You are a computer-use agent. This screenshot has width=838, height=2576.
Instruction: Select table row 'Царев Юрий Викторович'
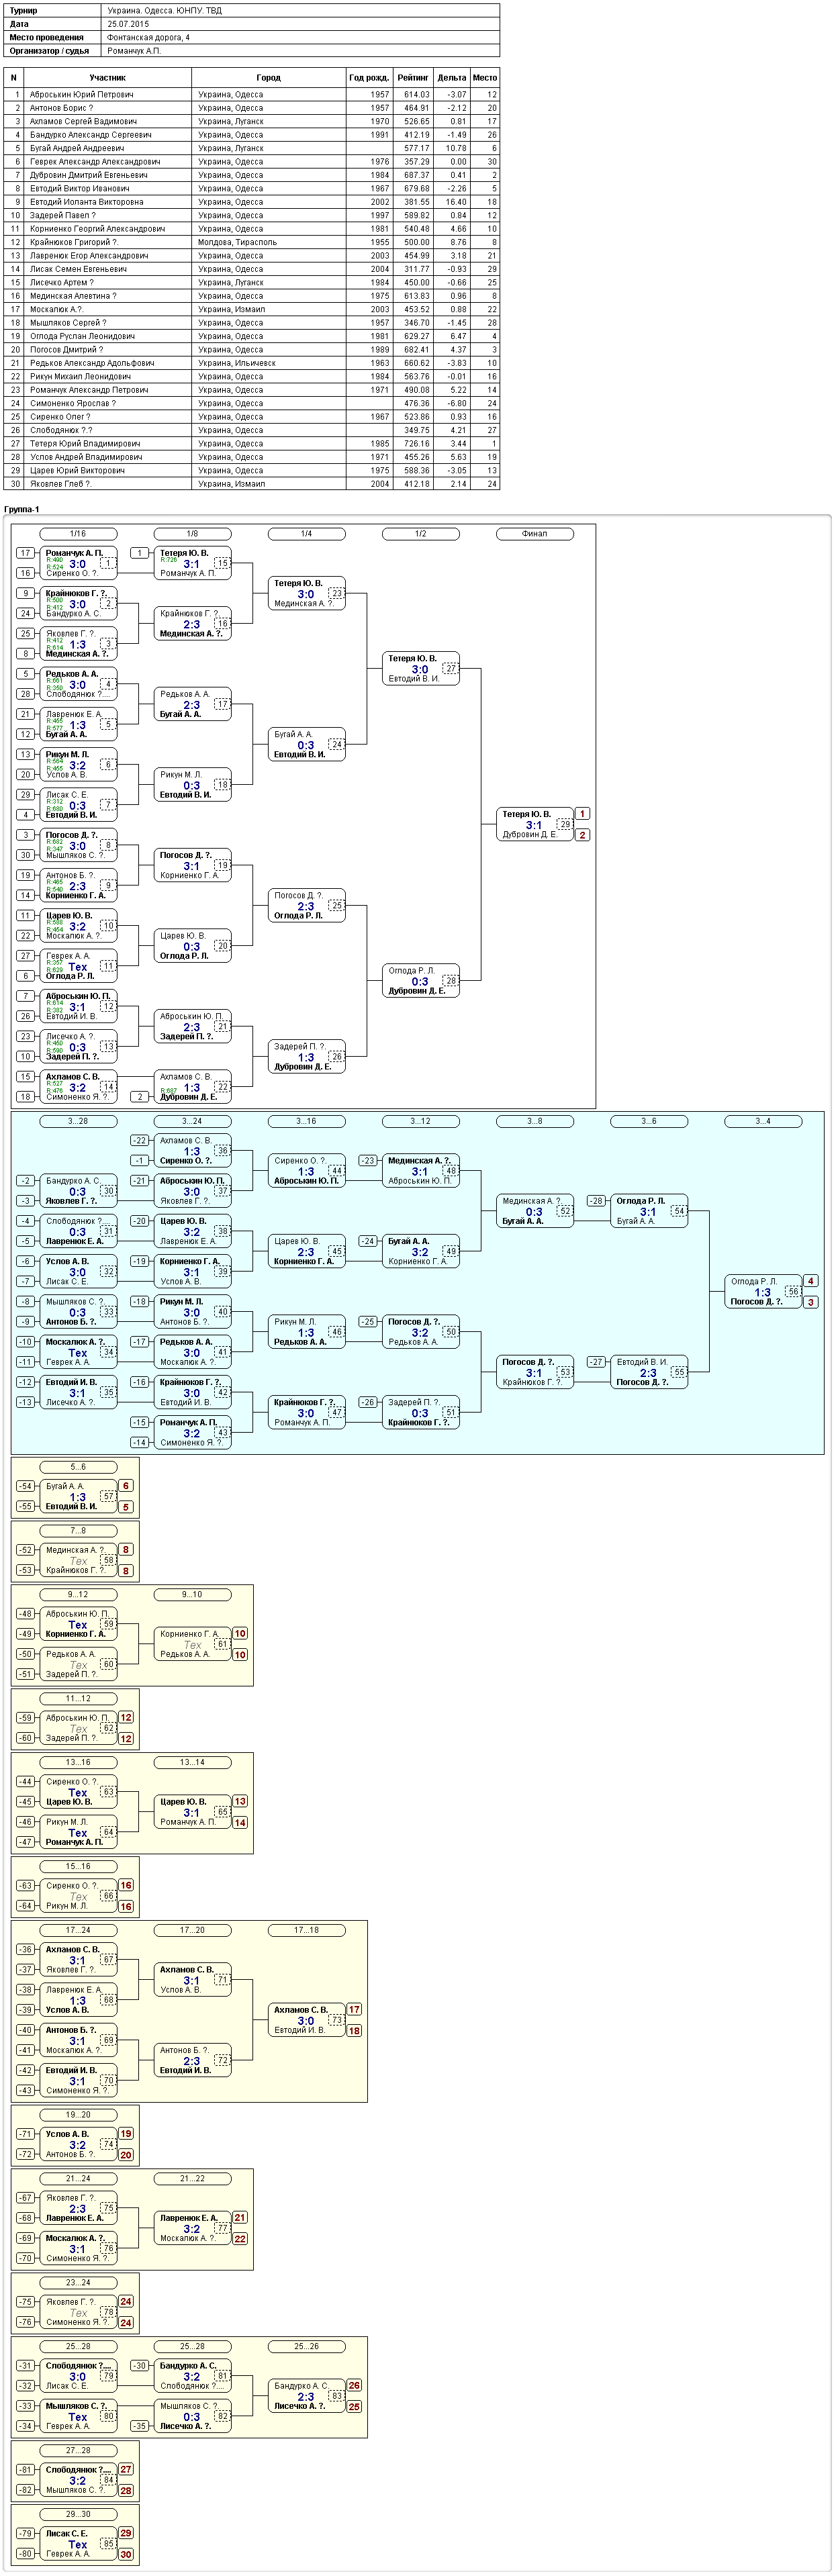(252, 470)
